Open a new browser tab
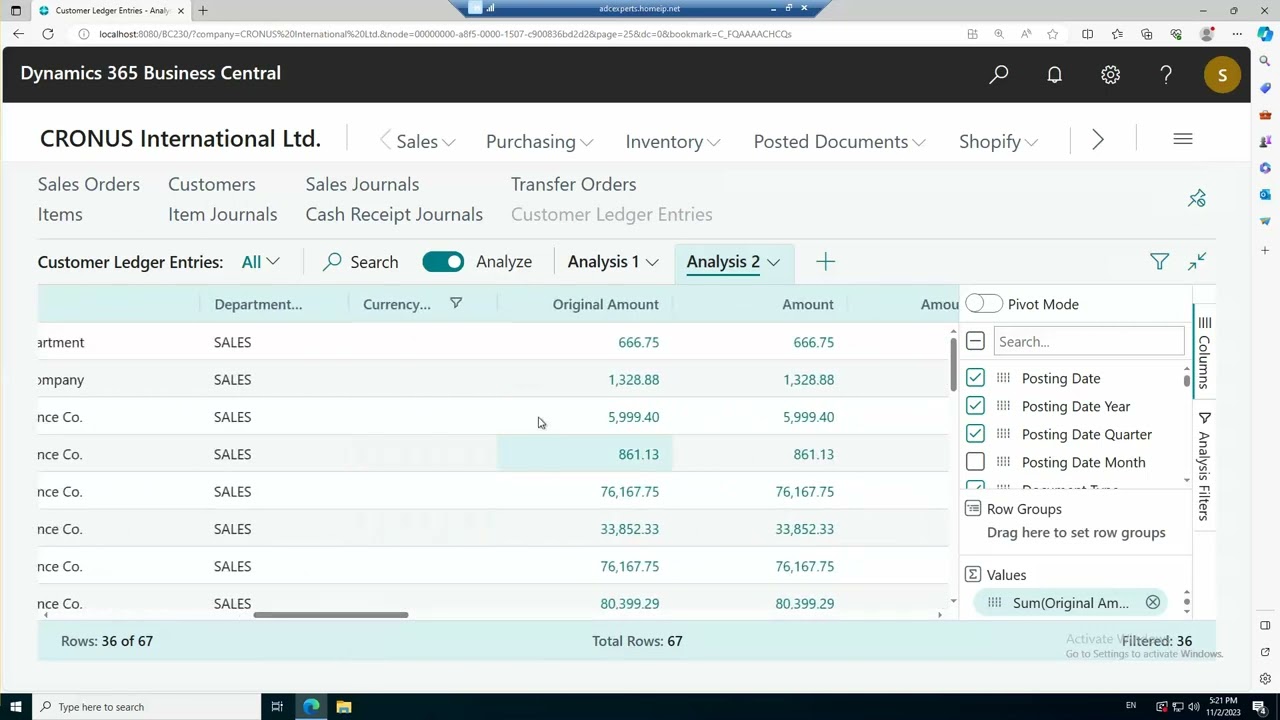The height and width of the screenshot is (720, 1280). [x=203, y=10]
